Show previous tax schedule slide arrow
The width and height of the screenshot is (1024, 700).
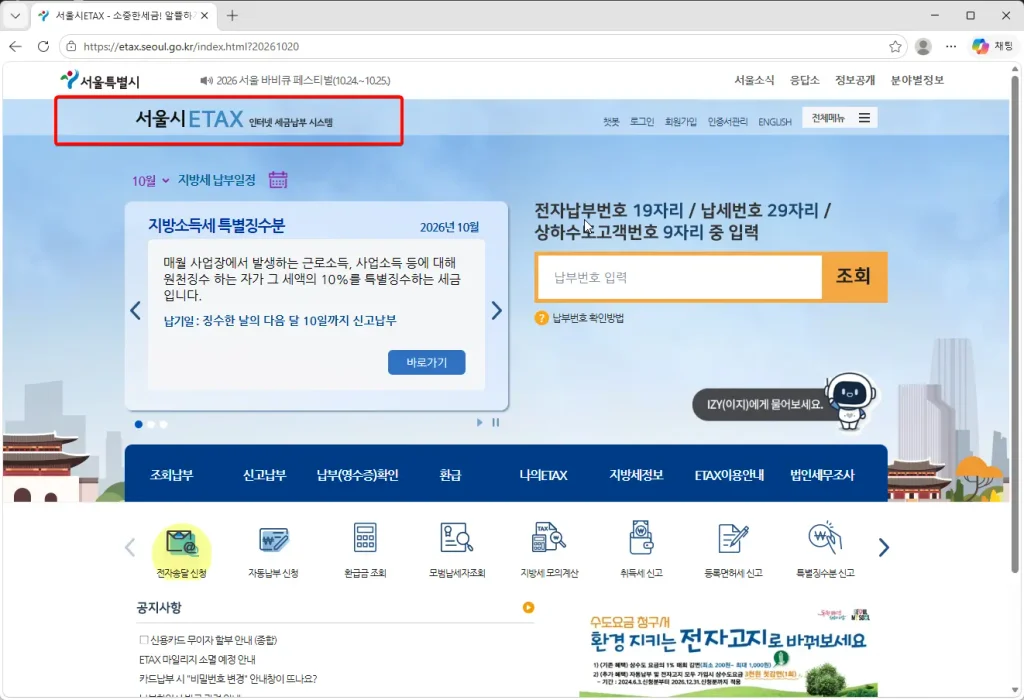pyautogui.click(x=135, y=310)
